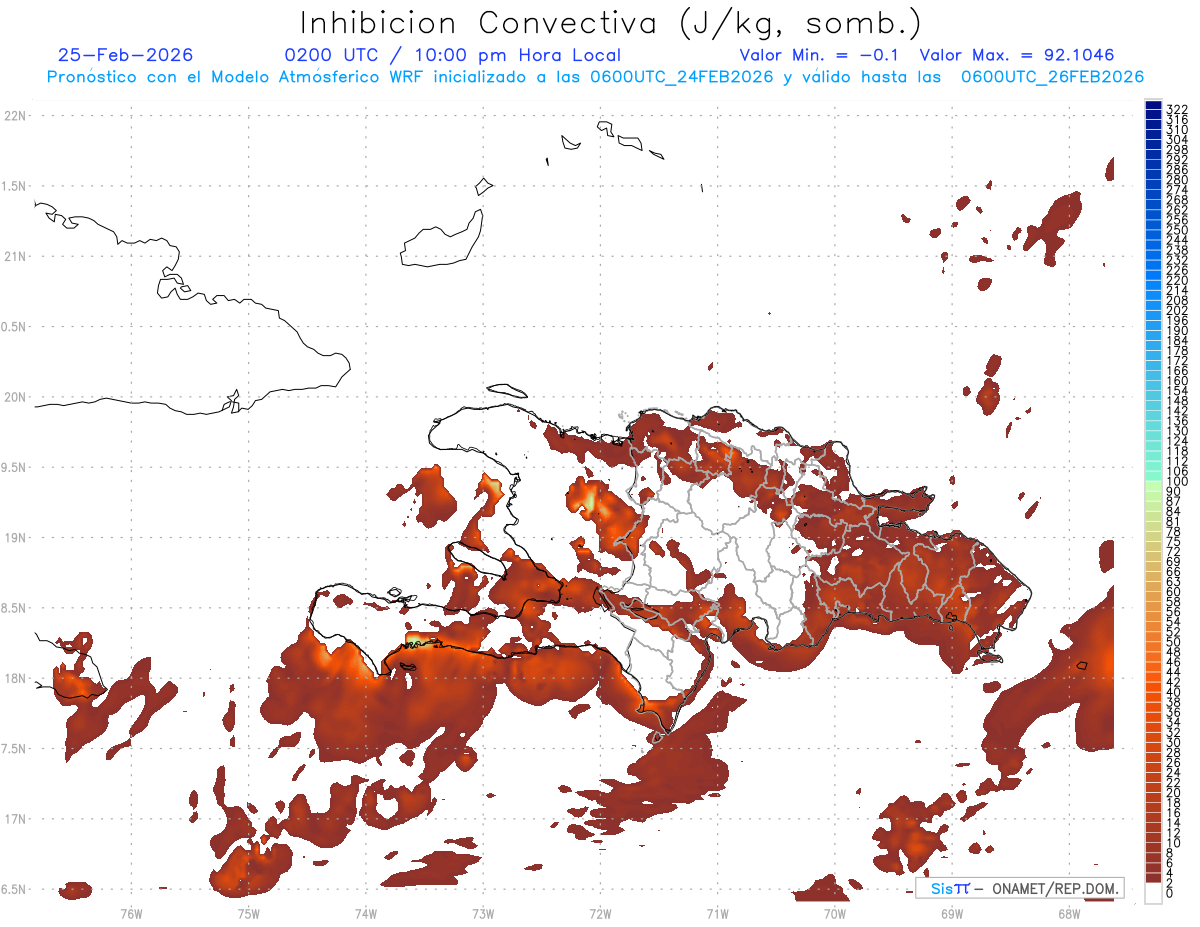Screen dimensions: 1200x927
Task: Click the '76W' longitude label
Action: pyautogui.click(x=131, y=913)
